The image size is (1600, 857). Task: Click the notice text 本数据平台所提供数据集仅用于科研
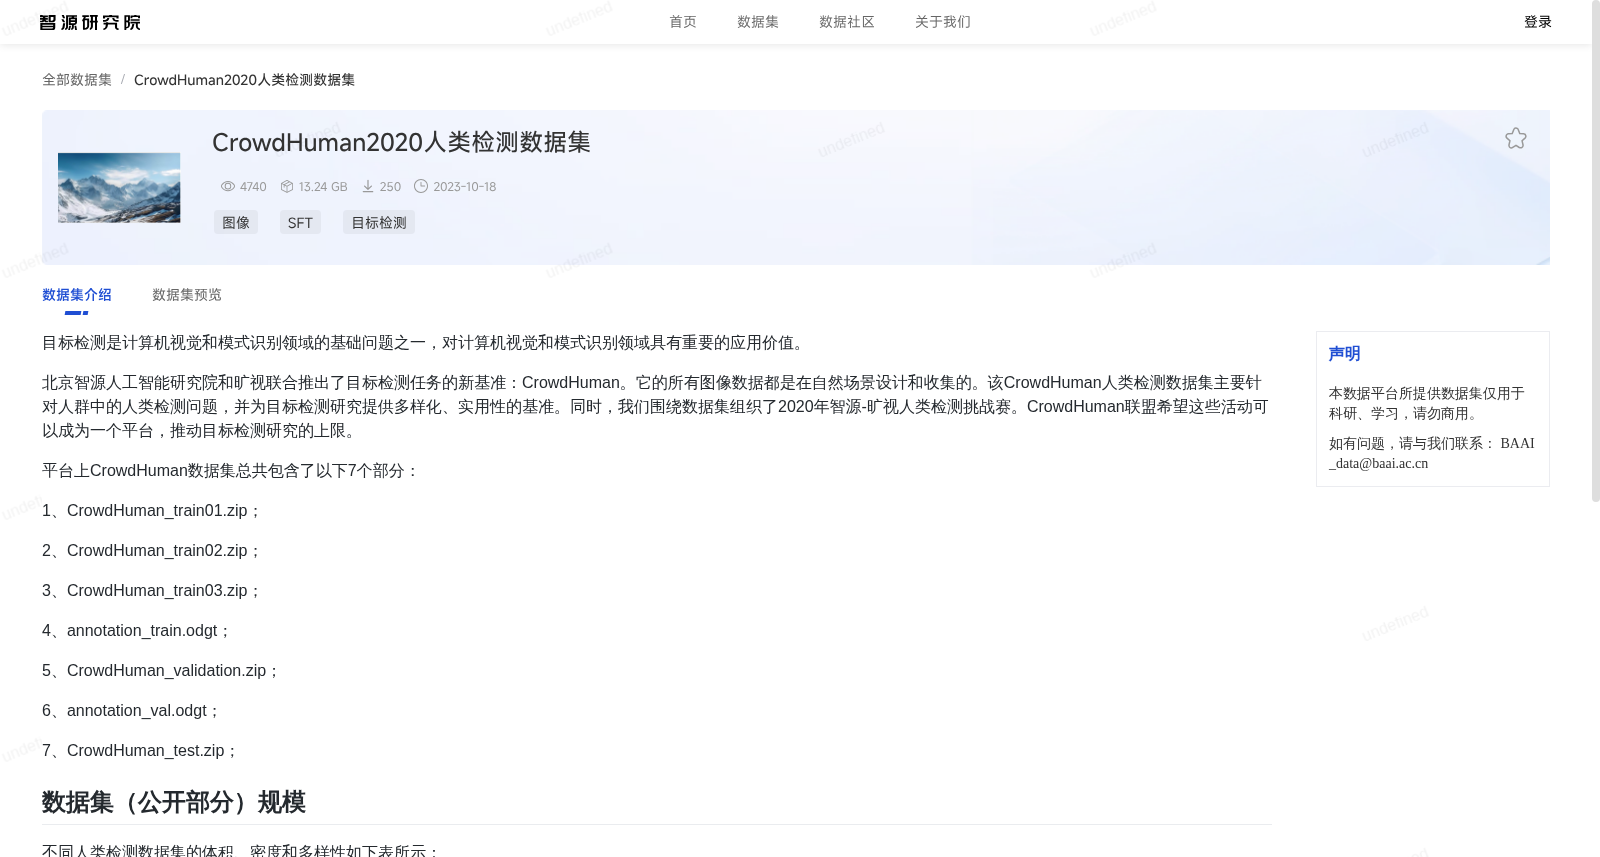1427,404
